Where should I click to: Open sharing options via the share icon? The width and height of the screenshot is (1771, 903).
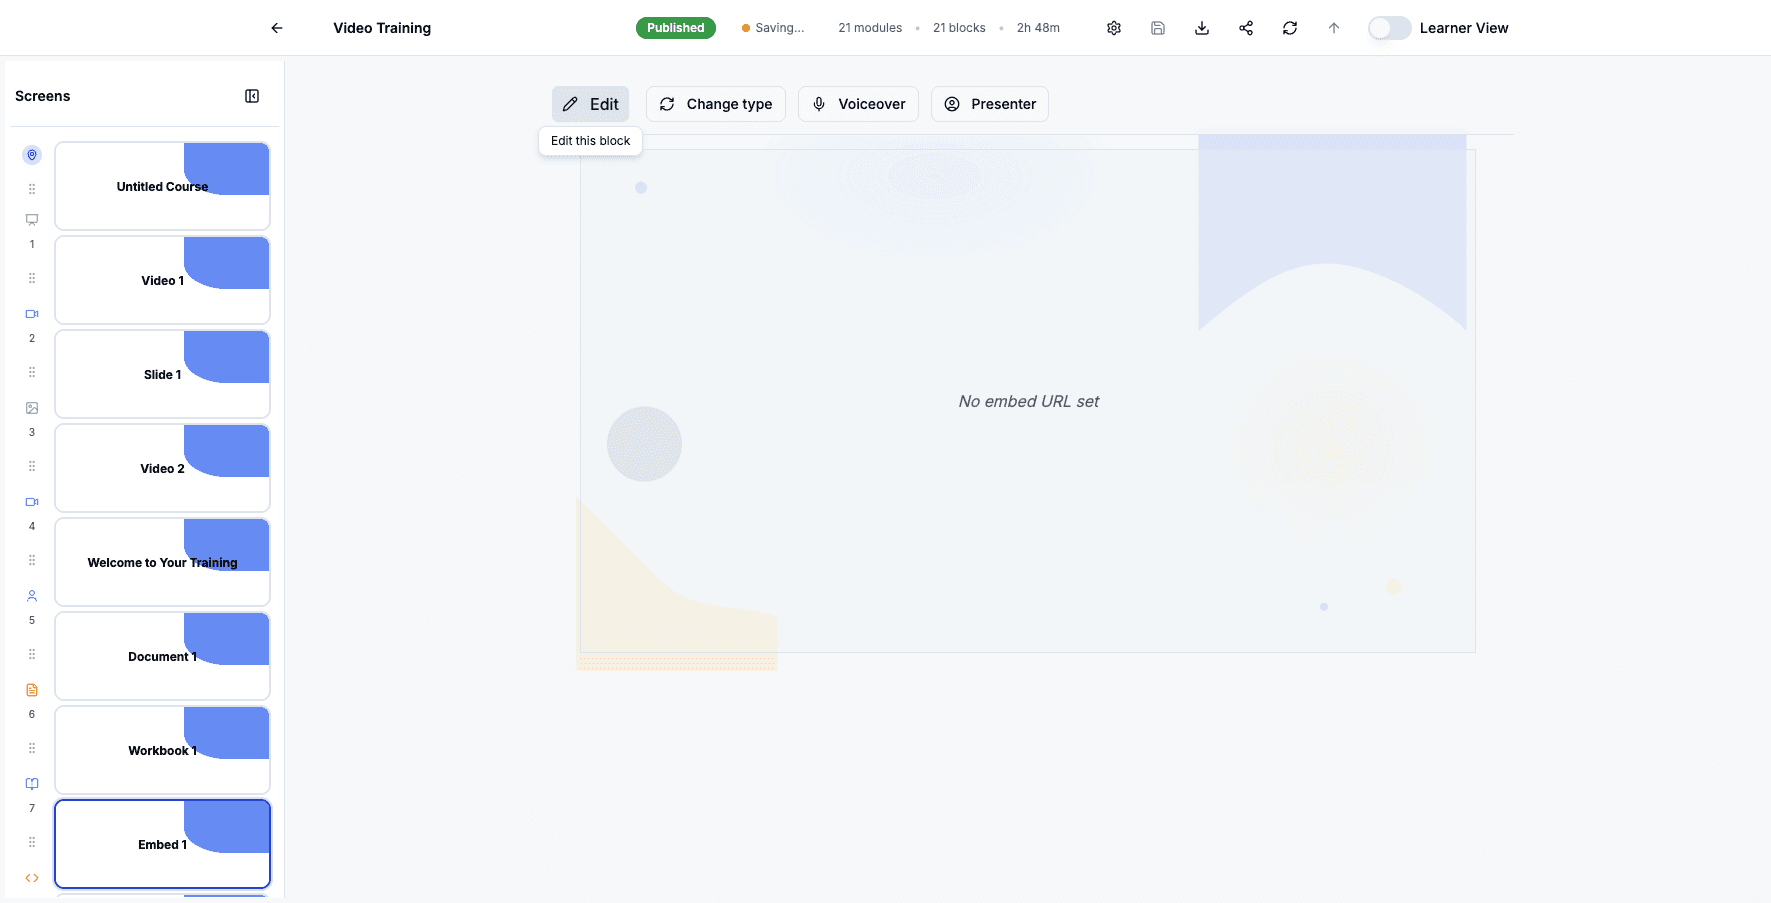pyautogui.click(x=1245, y=27)
